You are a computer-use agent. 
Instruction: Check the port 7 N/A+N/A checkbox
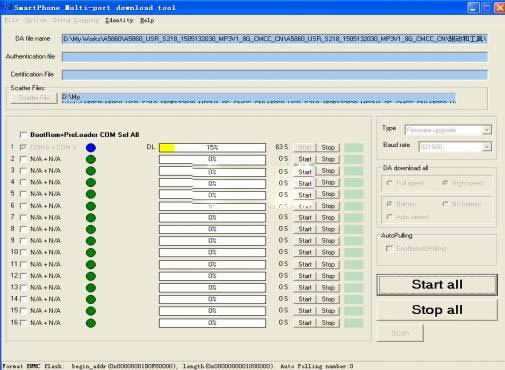[x=23, y=218]
